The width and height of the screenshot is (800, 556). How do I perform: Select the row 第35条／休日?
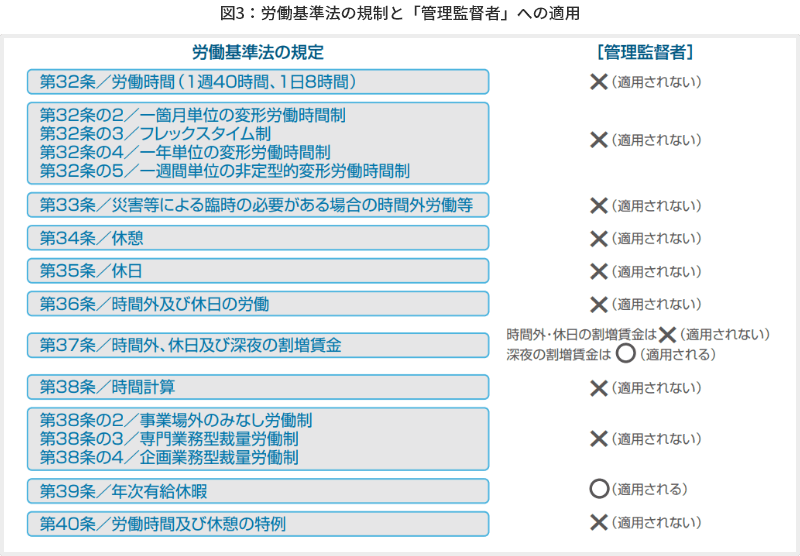258,270
